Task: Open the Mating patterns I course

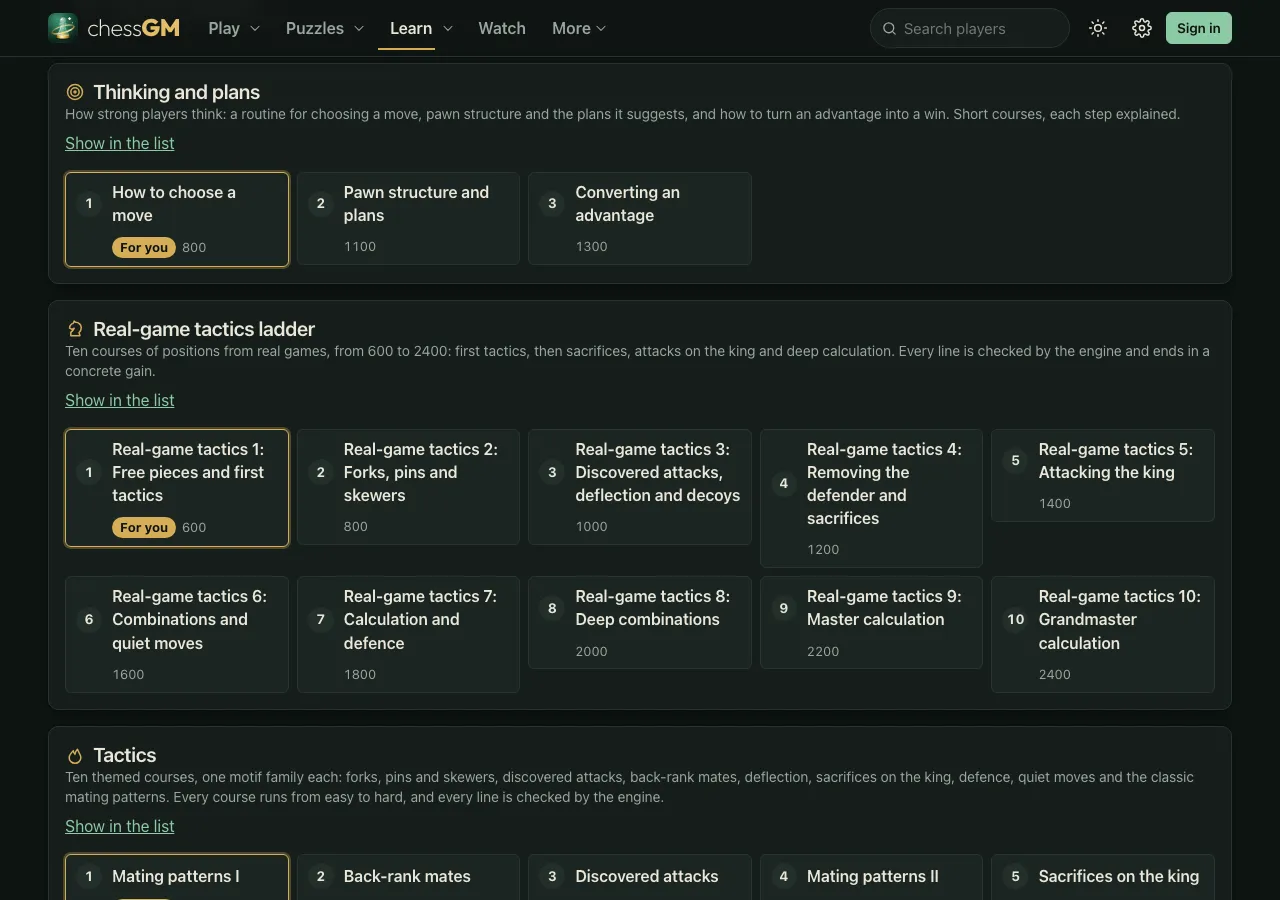Action: [x=177, y=877]
